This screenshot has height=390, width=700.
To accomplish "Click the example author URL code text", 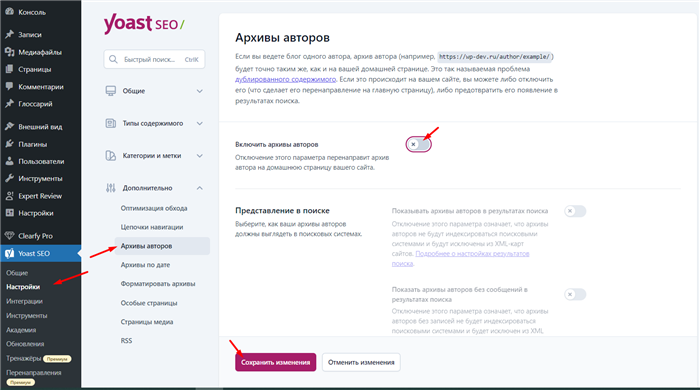I will point(494,57).
